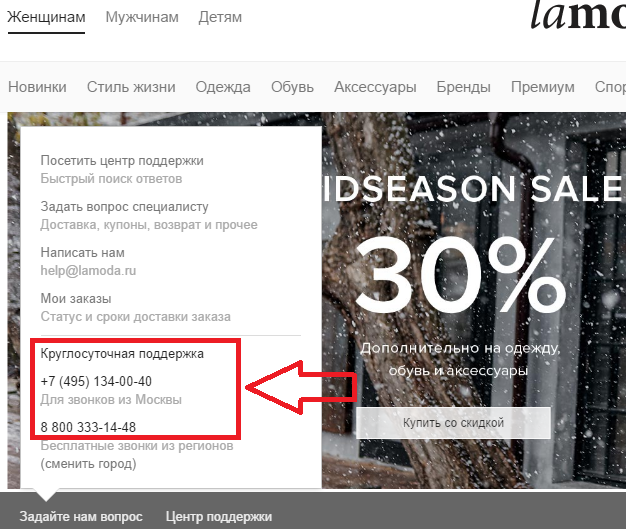Viewport: 626px width, 529px height.
Task: Open the Одежда category
Action: pos(223,87)
